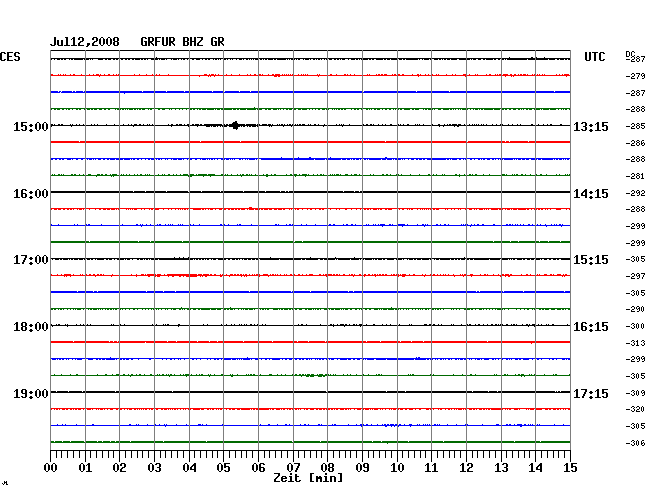Select the 15:15 UTC time label
This screenshot has width=650, height=494.
(x=591, y=260)
